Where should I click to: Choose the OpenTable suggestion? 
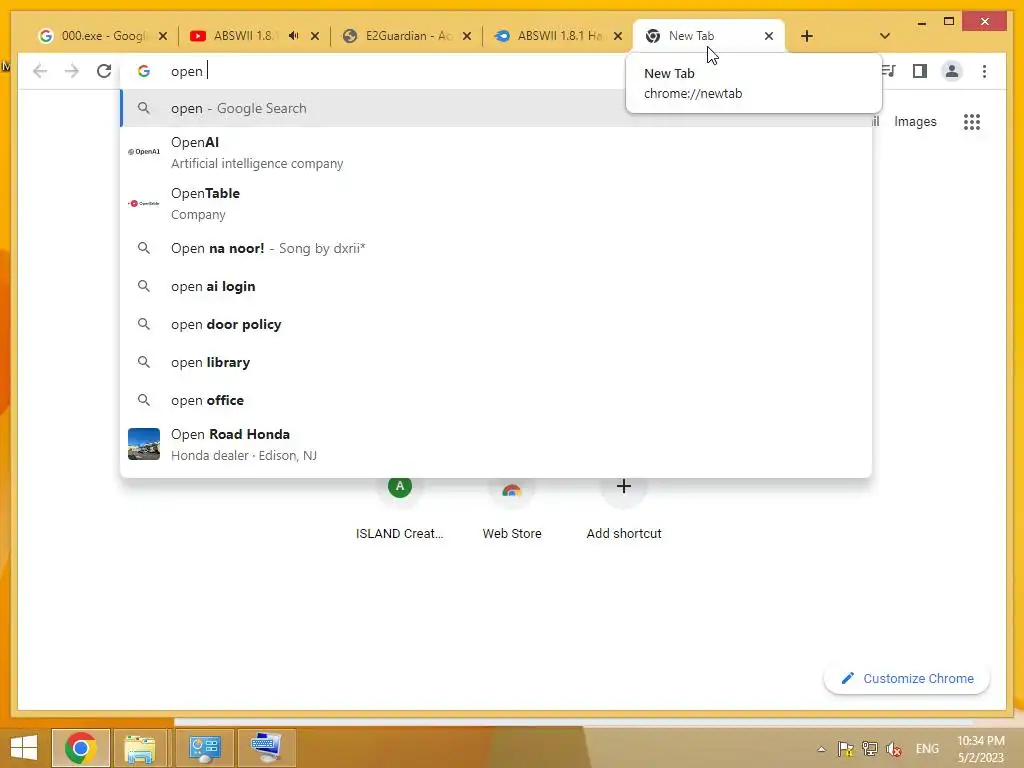(496, 203)
